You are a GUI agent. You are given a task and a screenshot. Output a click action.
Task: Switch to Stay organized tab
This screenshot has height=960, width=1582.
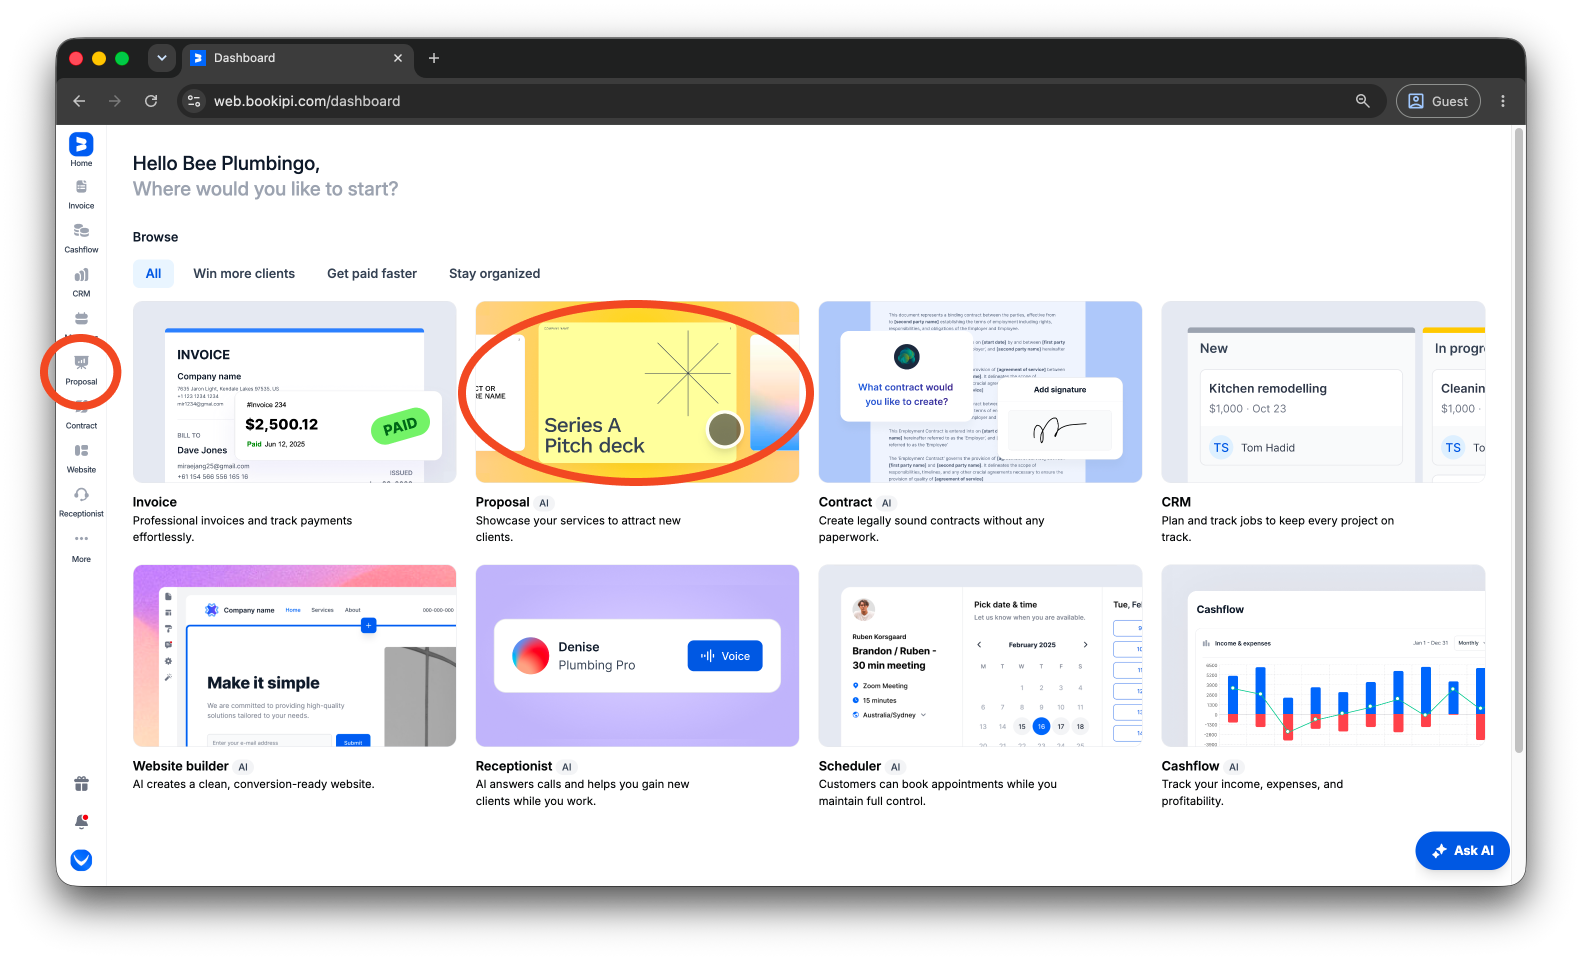(x=494, y=274)
